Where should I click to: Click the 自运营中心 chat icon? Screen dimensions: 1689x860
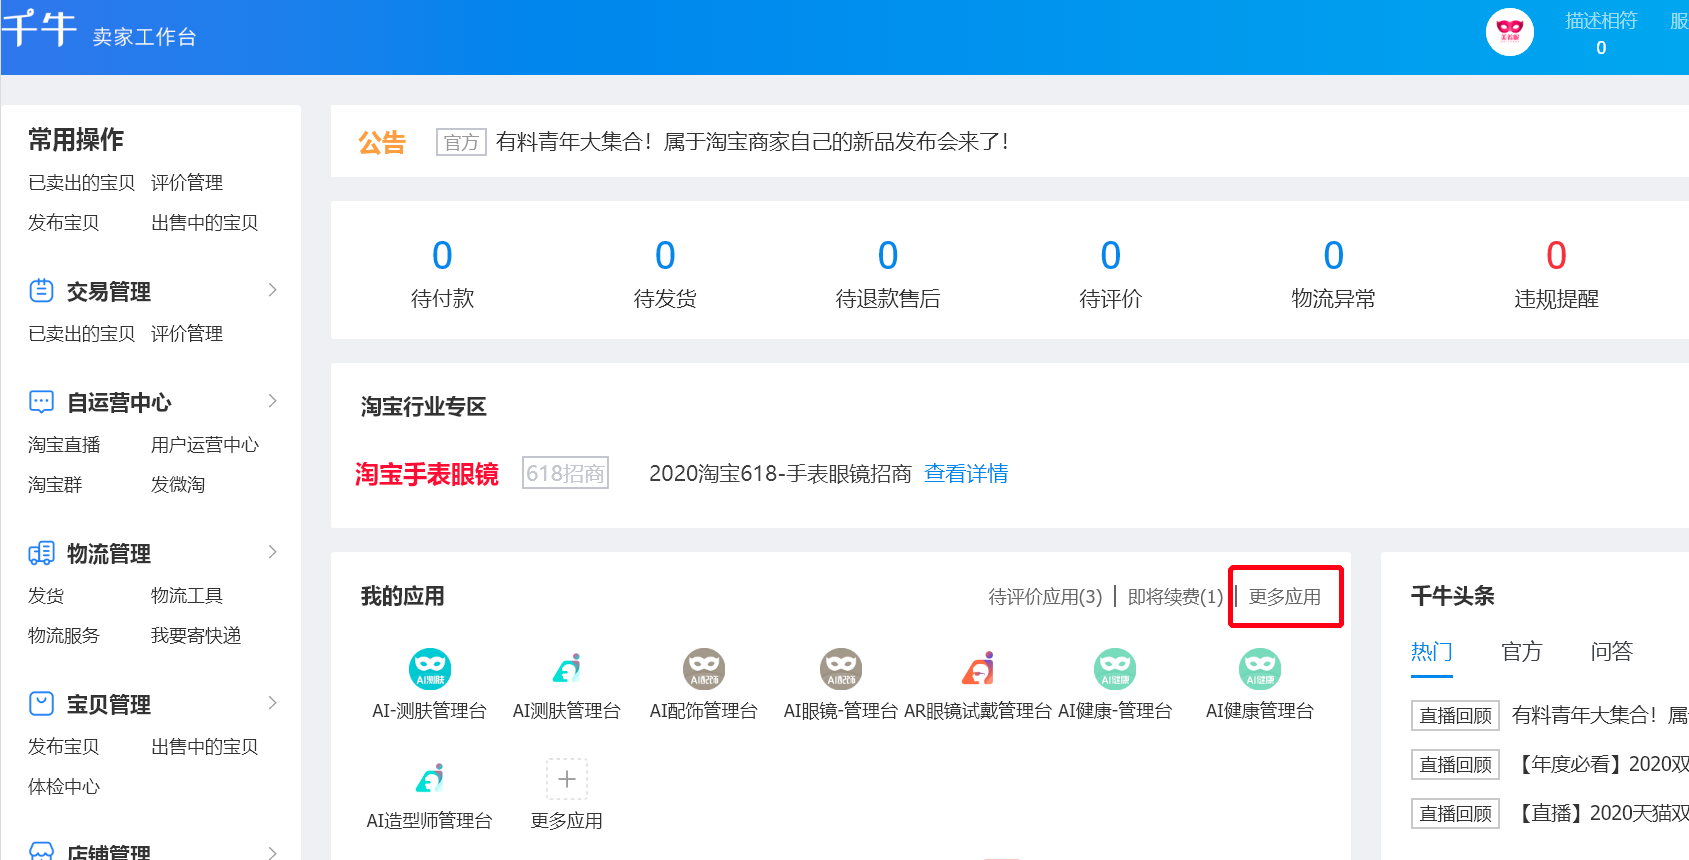coord(41,402)
